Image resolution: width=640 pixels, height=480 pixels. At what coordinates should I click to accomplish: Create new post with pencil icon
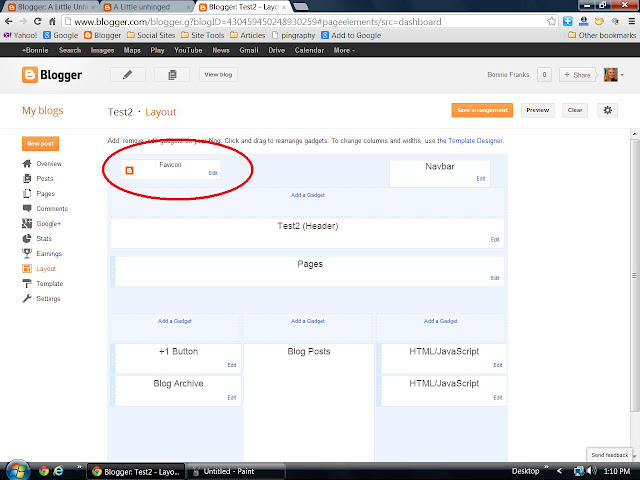pyautogui.click(x=127, y=75)
